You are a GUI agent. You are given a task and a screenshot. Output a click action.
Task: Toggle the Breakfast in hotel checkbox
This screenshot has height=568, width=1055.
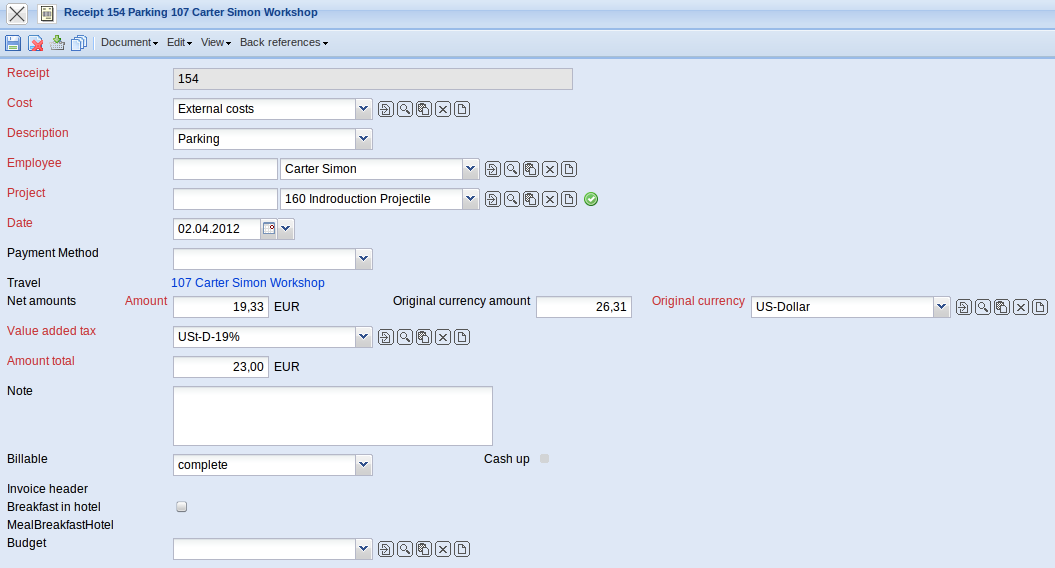coord(182,507)
